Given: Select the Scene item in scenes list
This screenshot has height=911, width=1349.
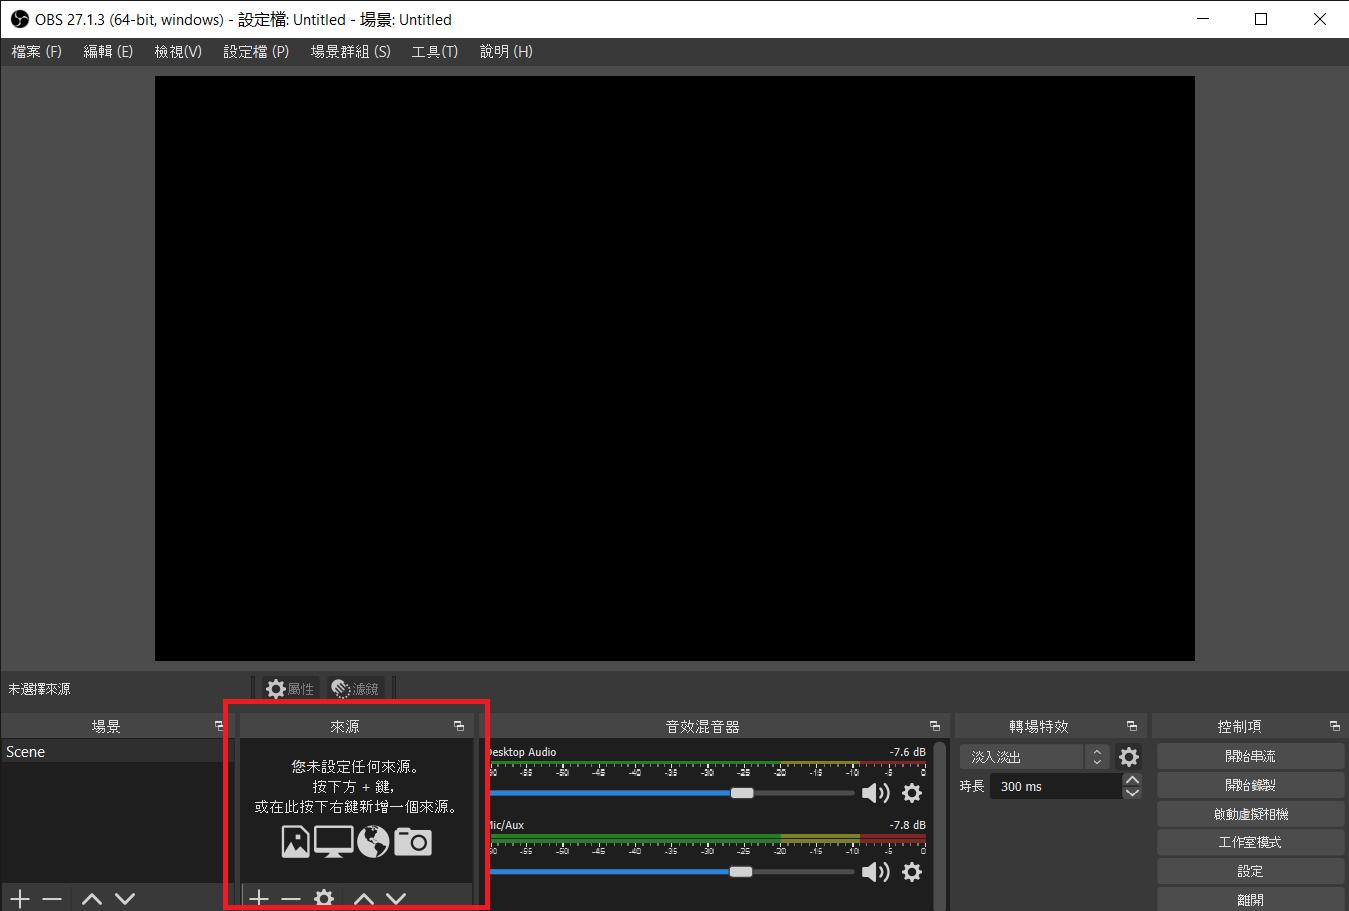Looking at the screenshot, I should click(x=26, y=752).
